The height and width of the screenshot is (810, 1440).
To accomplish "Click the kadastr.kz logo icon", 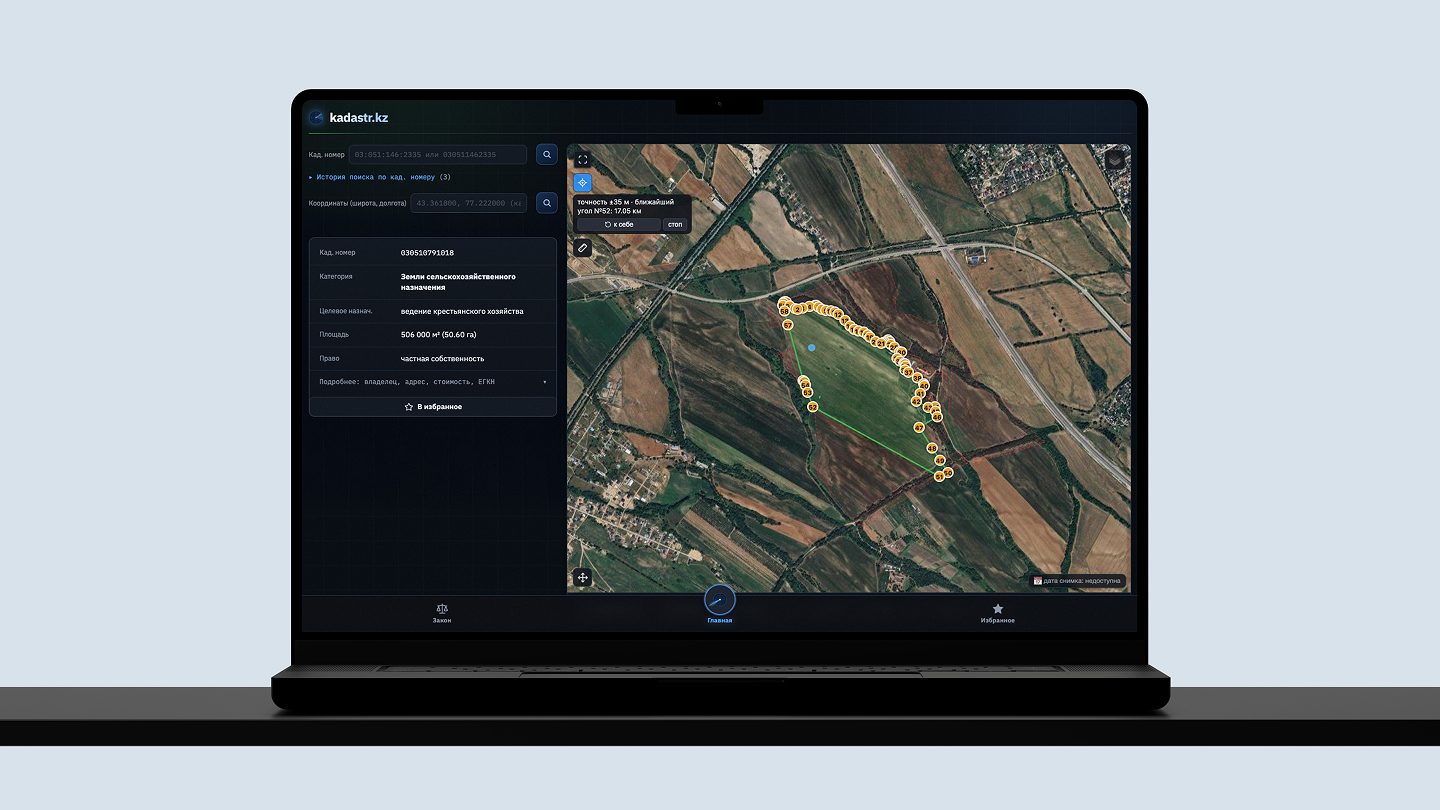I will (x=317, y=117).
